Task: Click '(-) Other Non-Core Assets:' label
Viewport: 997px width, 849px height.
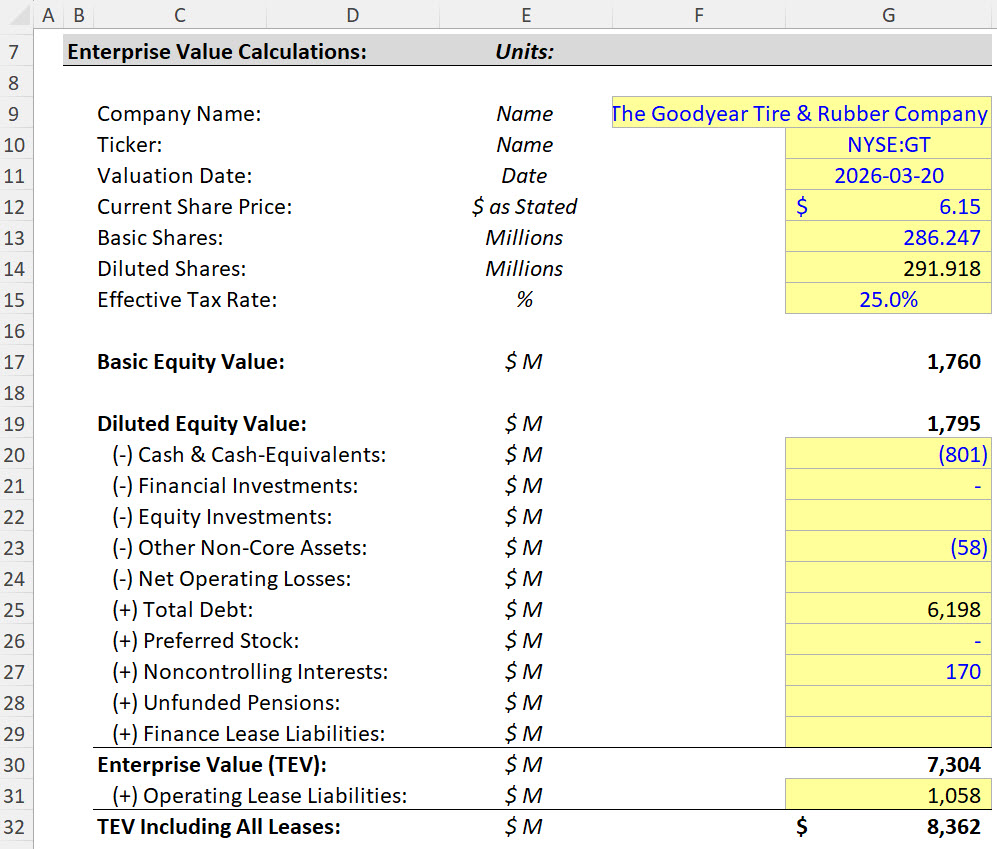Action: pyautogui.click(x=240, y=548)
